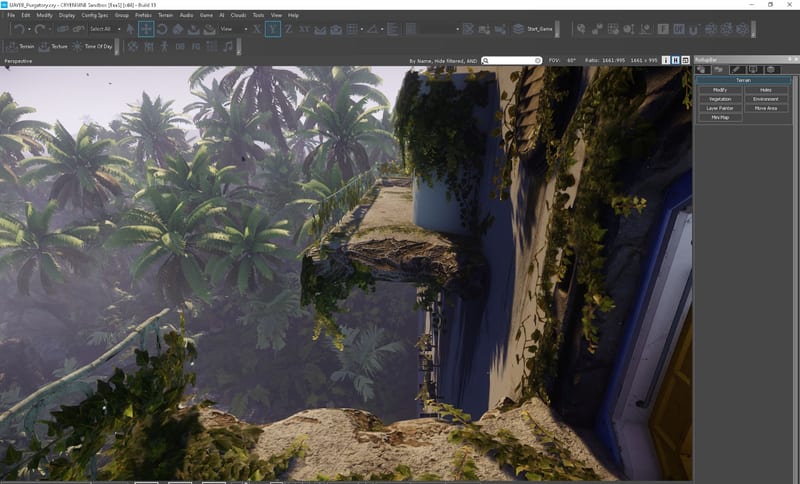Toggle Snap to Objects and Terrain
This screenshot has height=484, width=800.
point(336,29)
